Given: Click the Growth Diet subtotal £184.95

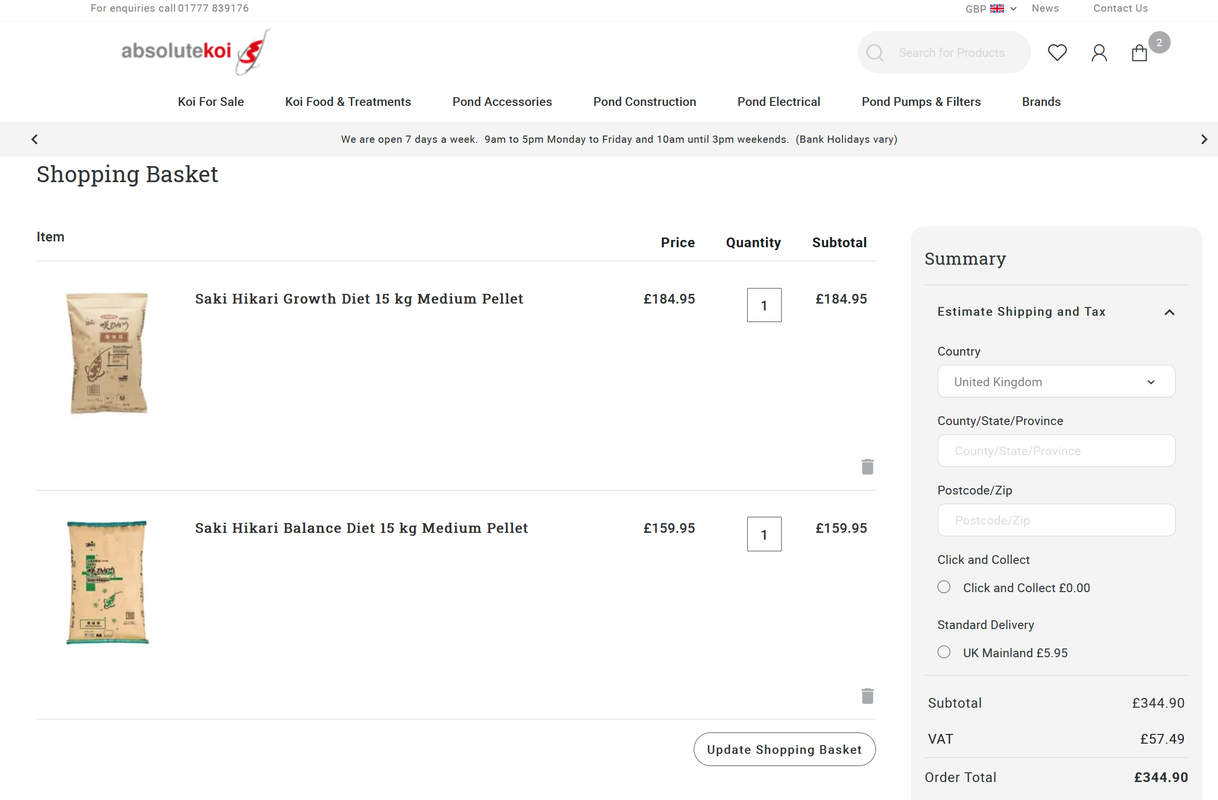Looking at the screenshot, I should 841,299.
